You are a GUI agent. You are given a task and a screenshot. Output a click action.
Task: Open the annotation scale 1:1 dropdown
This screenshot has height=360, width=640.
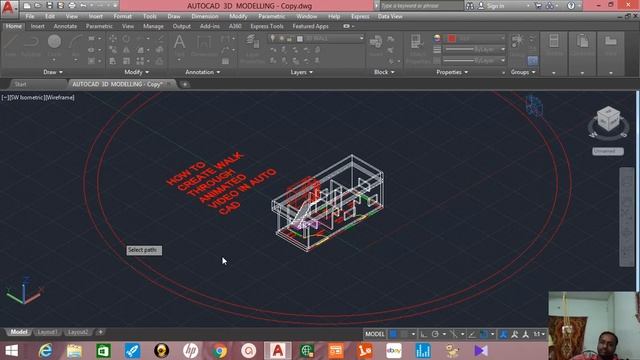click(539, 334)
